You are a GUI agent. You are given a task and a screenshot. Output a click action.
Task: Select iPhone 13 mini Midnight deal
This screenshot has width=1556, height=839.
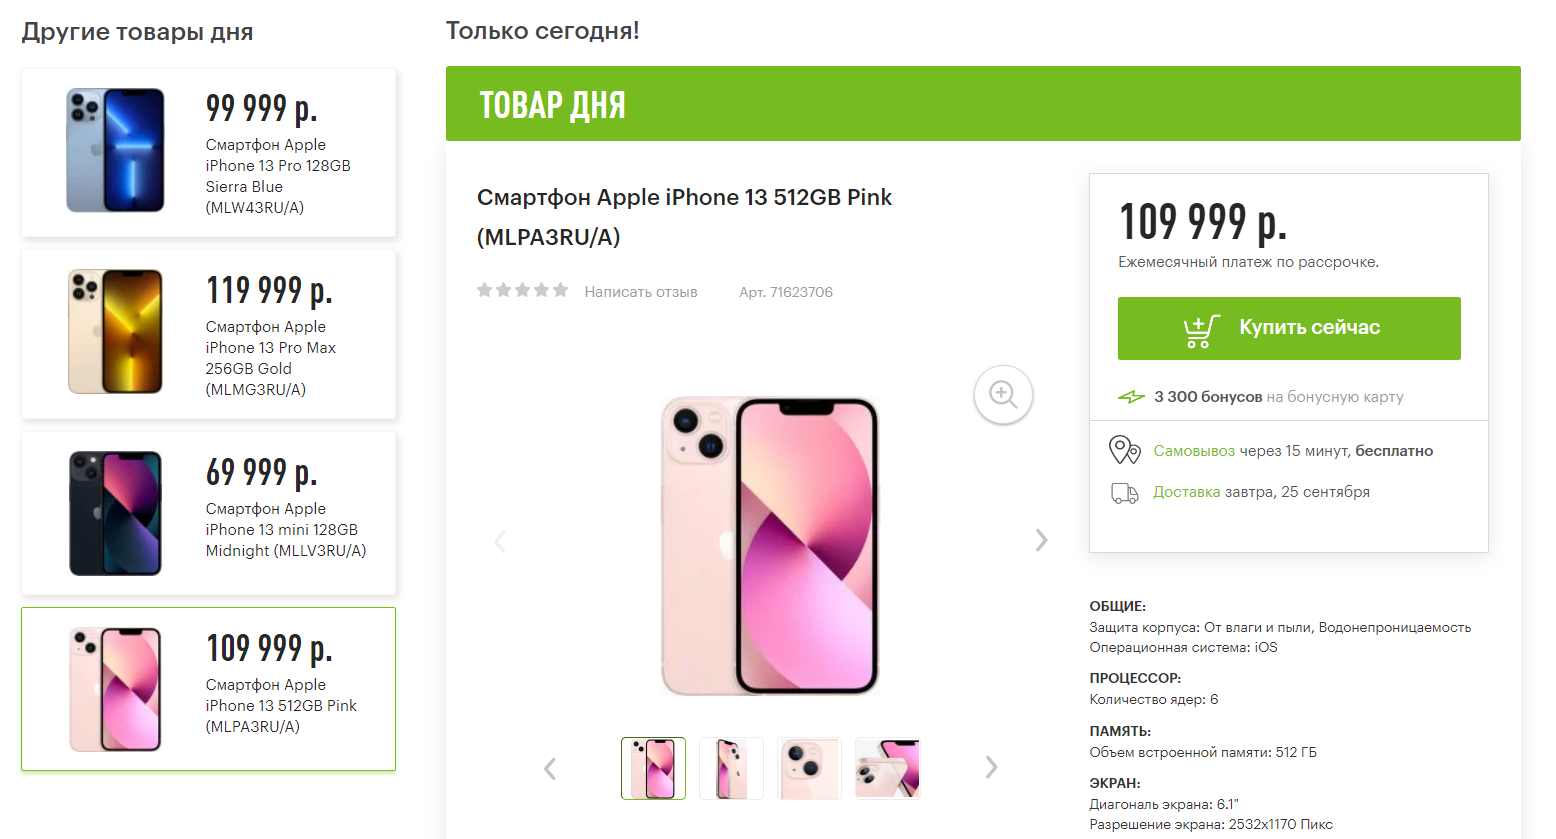pos(208,514)
